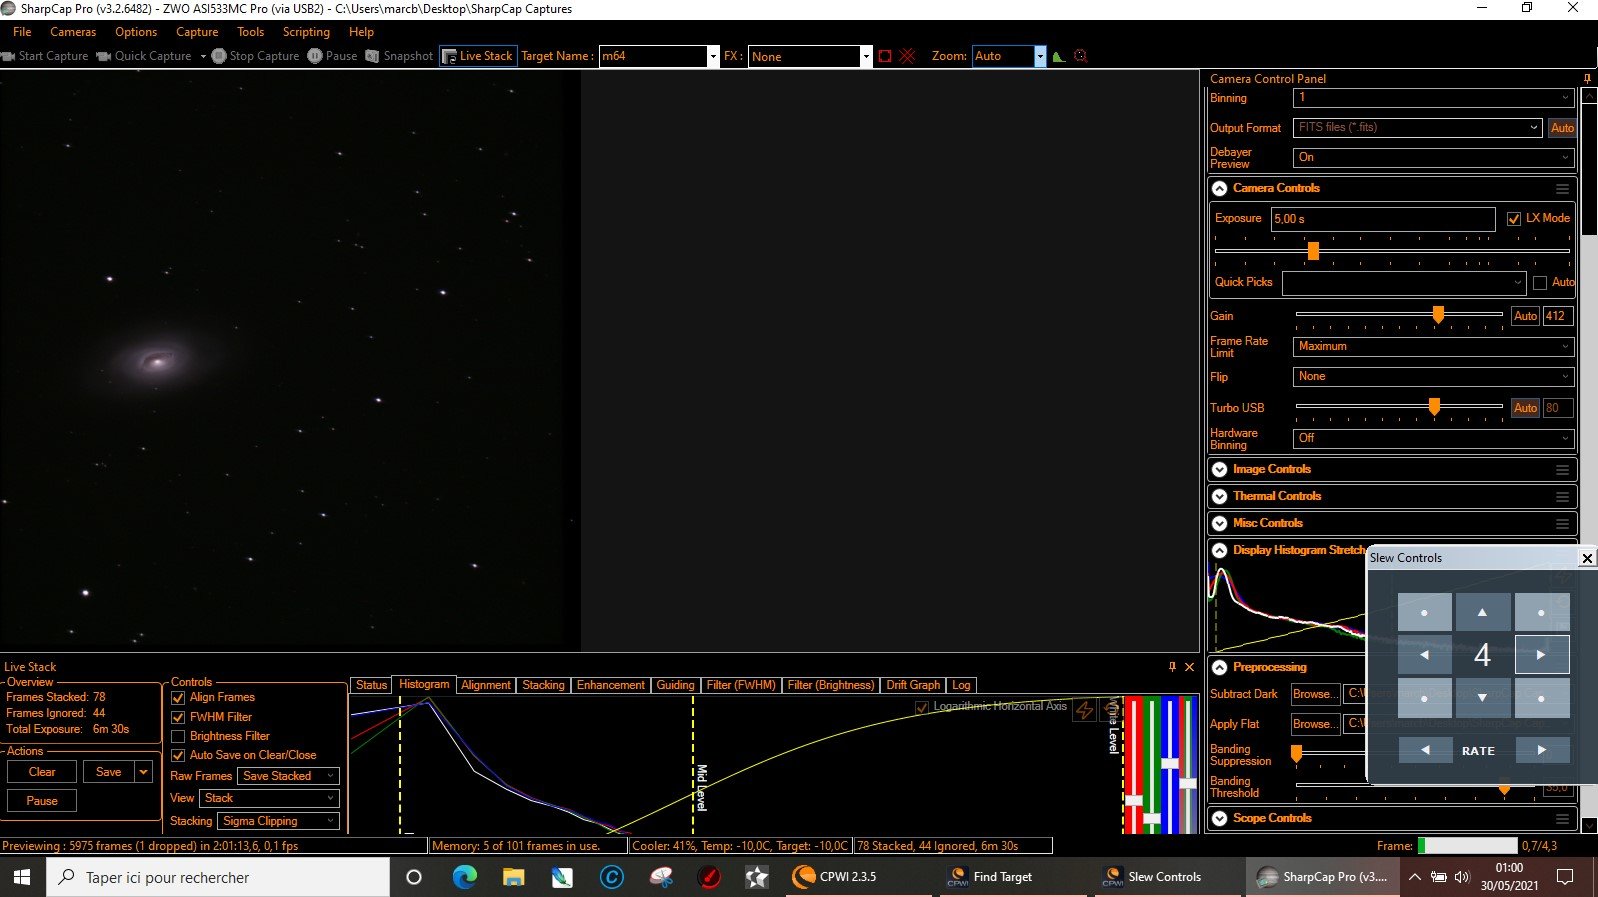Close the Live Stack panel

coord(1189,666)
